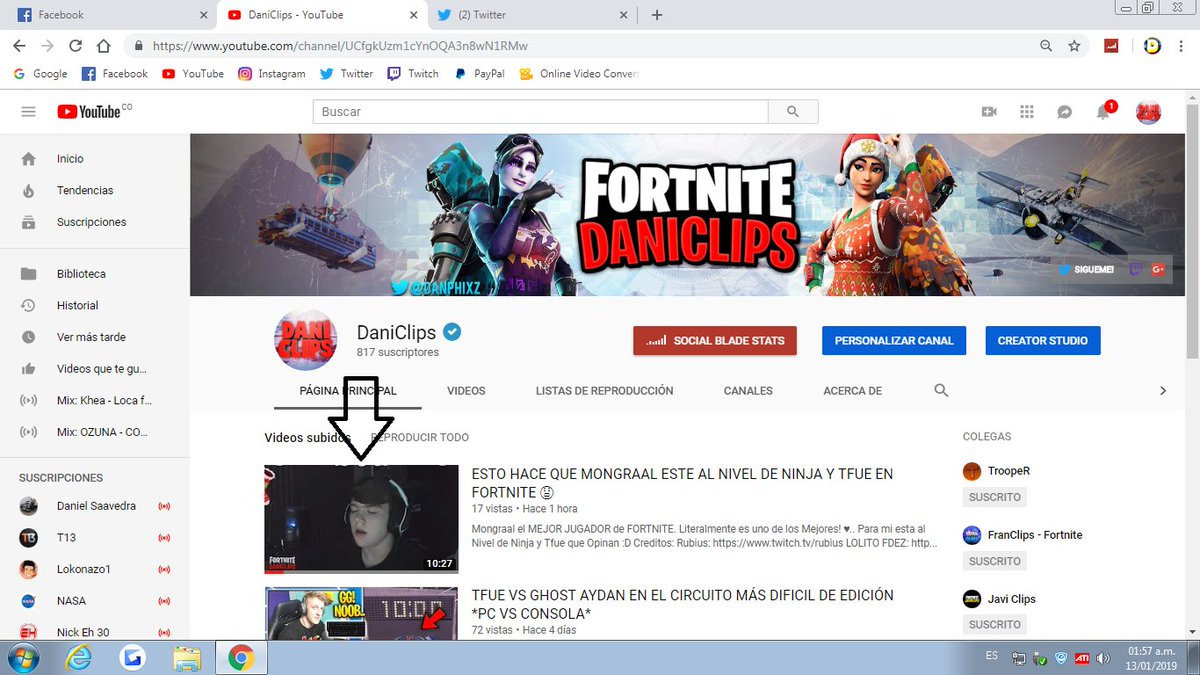The width and height of the screenshot is (1200, 675).
Task: Click SOCIAL BLADE STATS button
Action: click(x=715, y=340)
